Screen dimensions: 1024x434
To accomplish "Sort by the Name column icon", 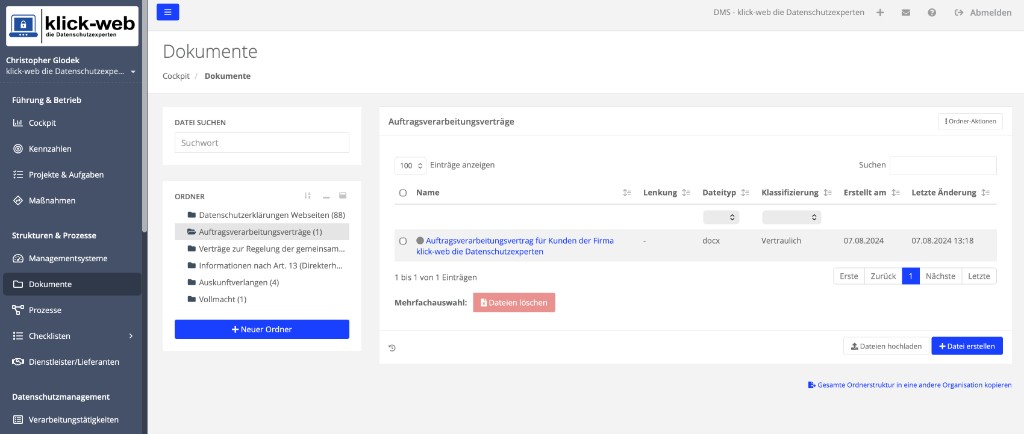I will tap(627, 193).
